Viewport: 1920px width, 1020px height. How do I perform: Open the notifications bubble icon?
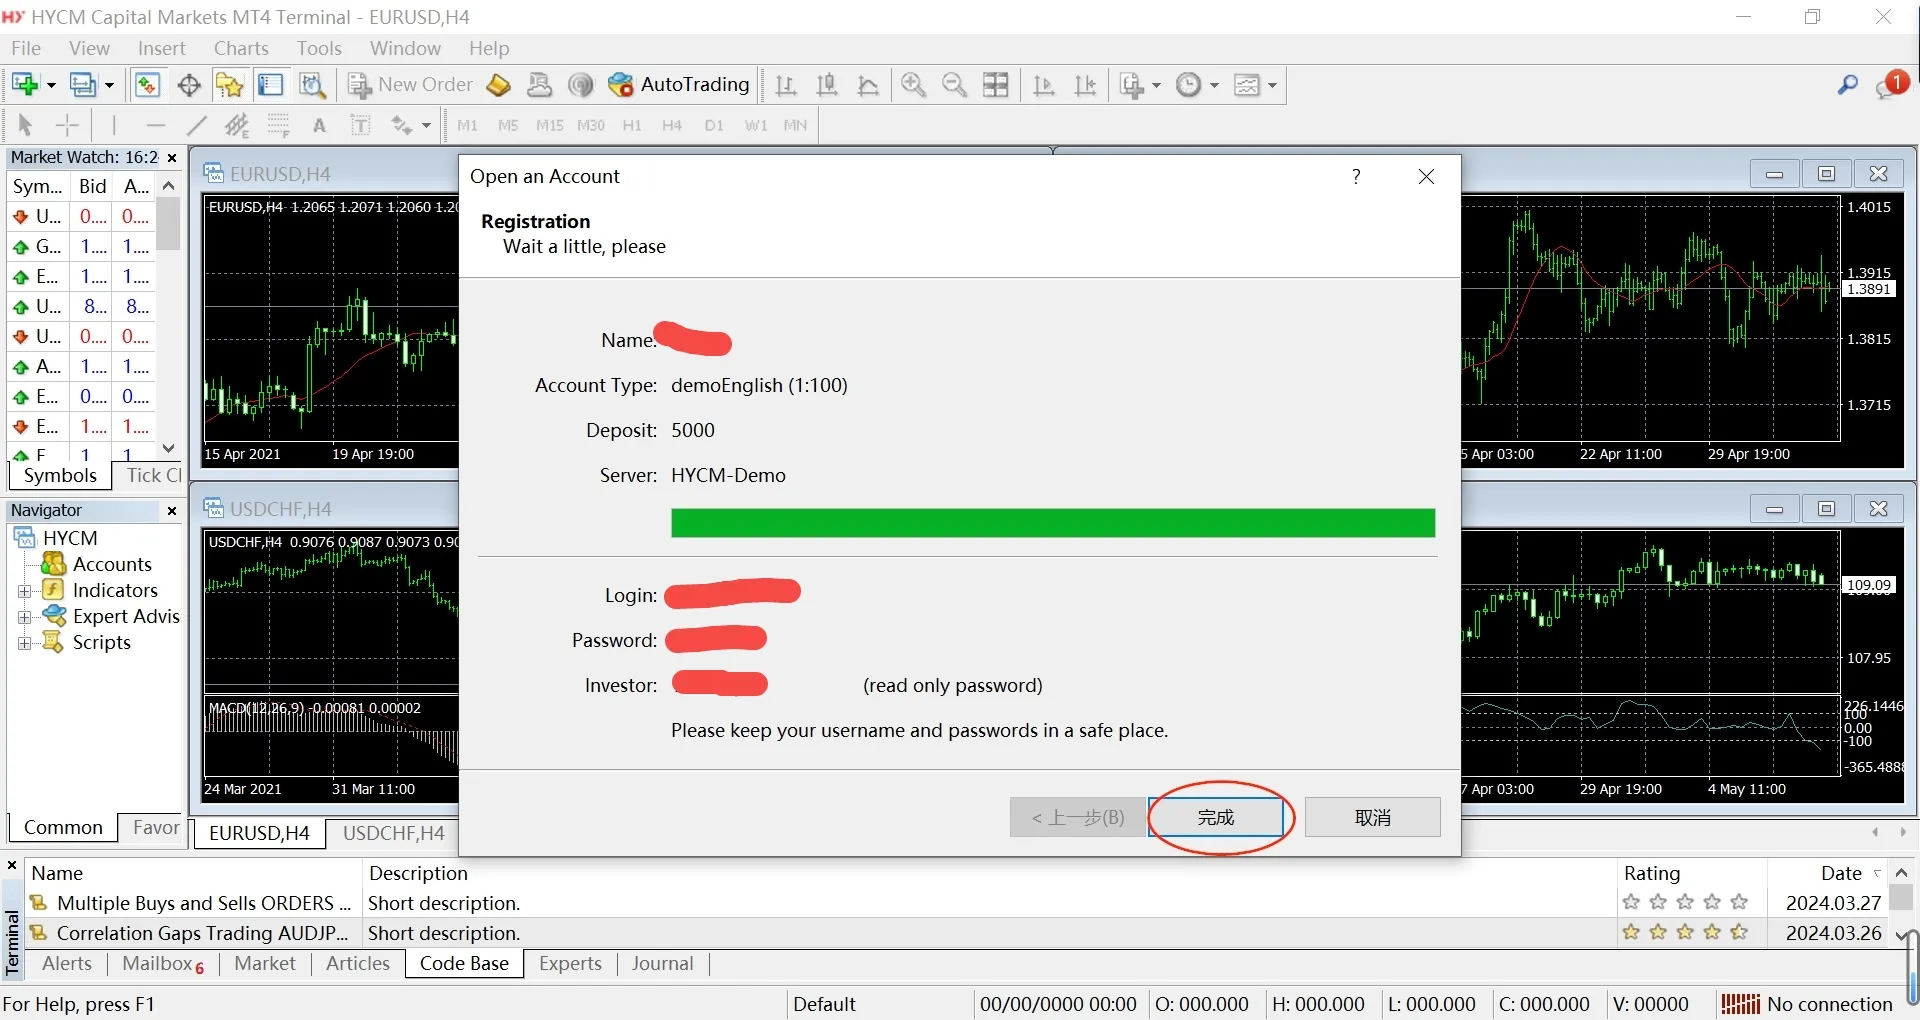pos(1891,85)
